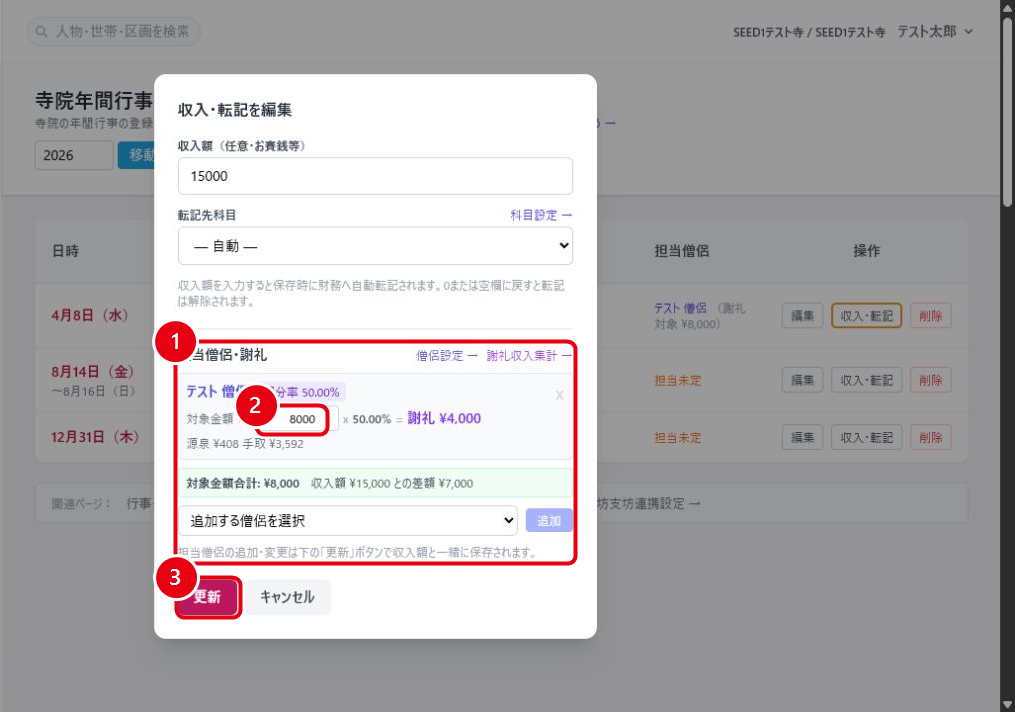The image size is (1015, 712).
Task: Click the 更新 button
Action: (x=208, y=597)
